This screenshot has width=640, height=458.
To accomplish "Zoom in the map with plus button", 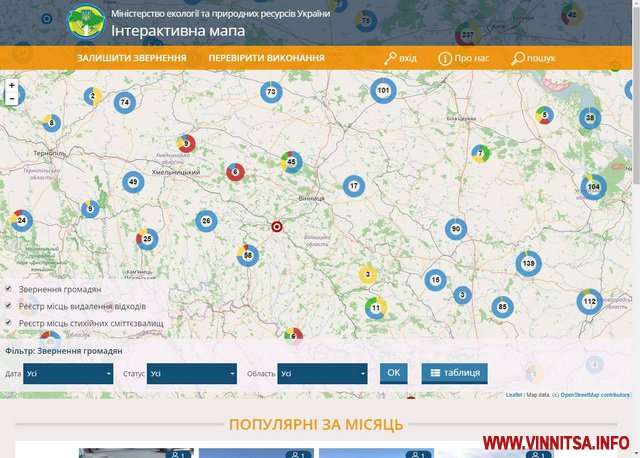I will [12, 86].
